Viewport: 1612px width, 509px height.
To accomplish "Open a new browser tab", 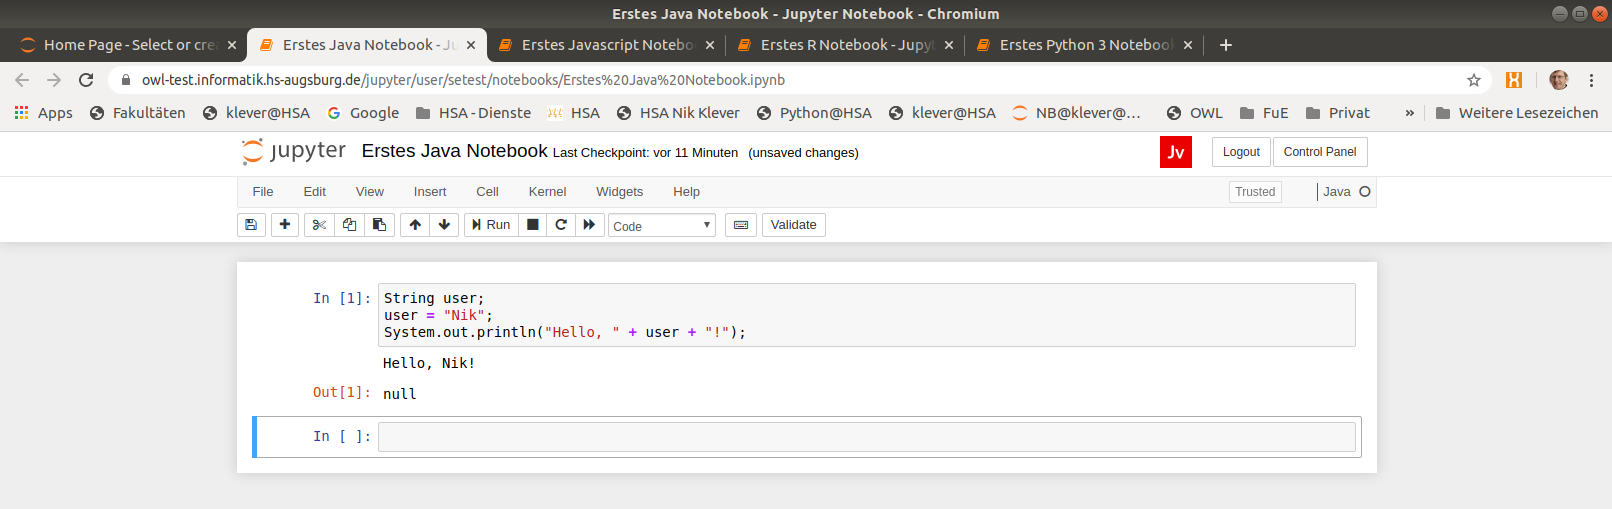I will coord(1226,45).
